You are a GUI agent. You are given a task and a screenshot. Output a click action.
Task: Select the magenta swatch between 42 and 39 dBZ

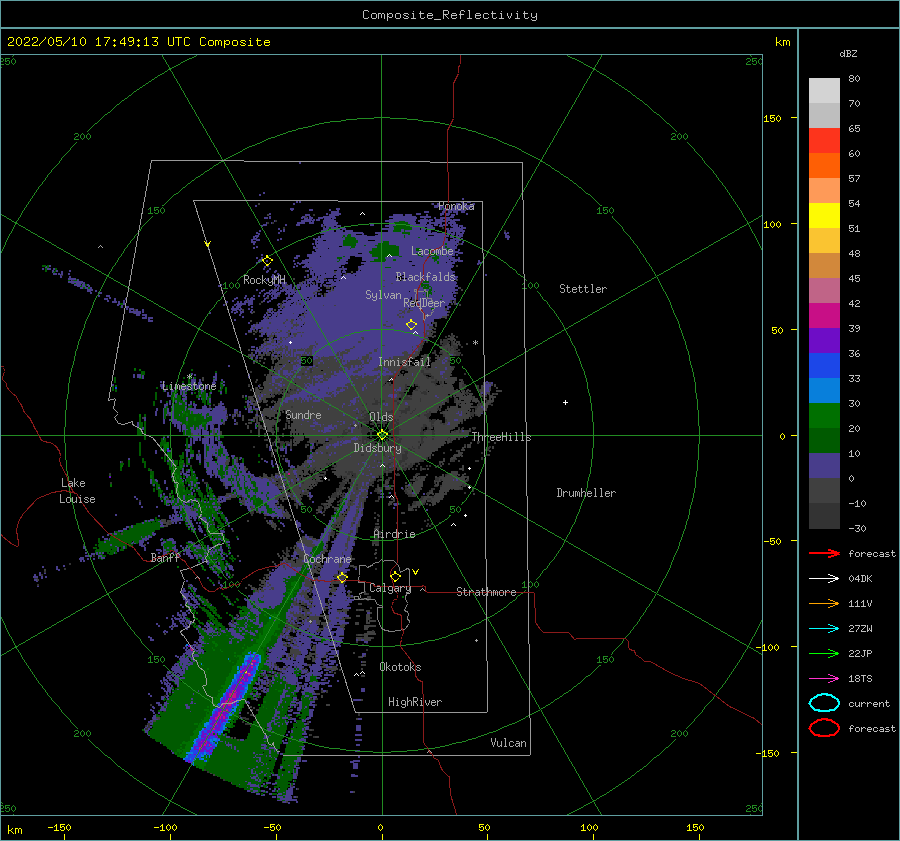coord(824,315)
